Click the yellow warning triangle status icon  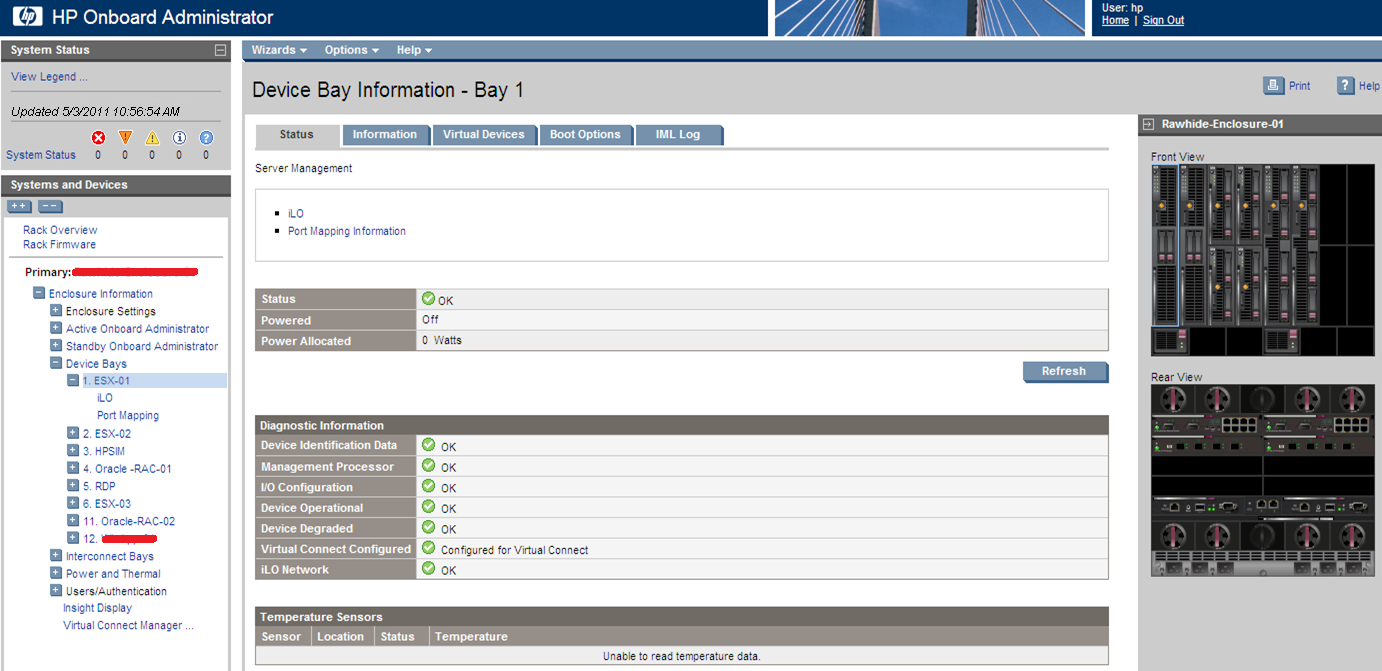(152, 138)
